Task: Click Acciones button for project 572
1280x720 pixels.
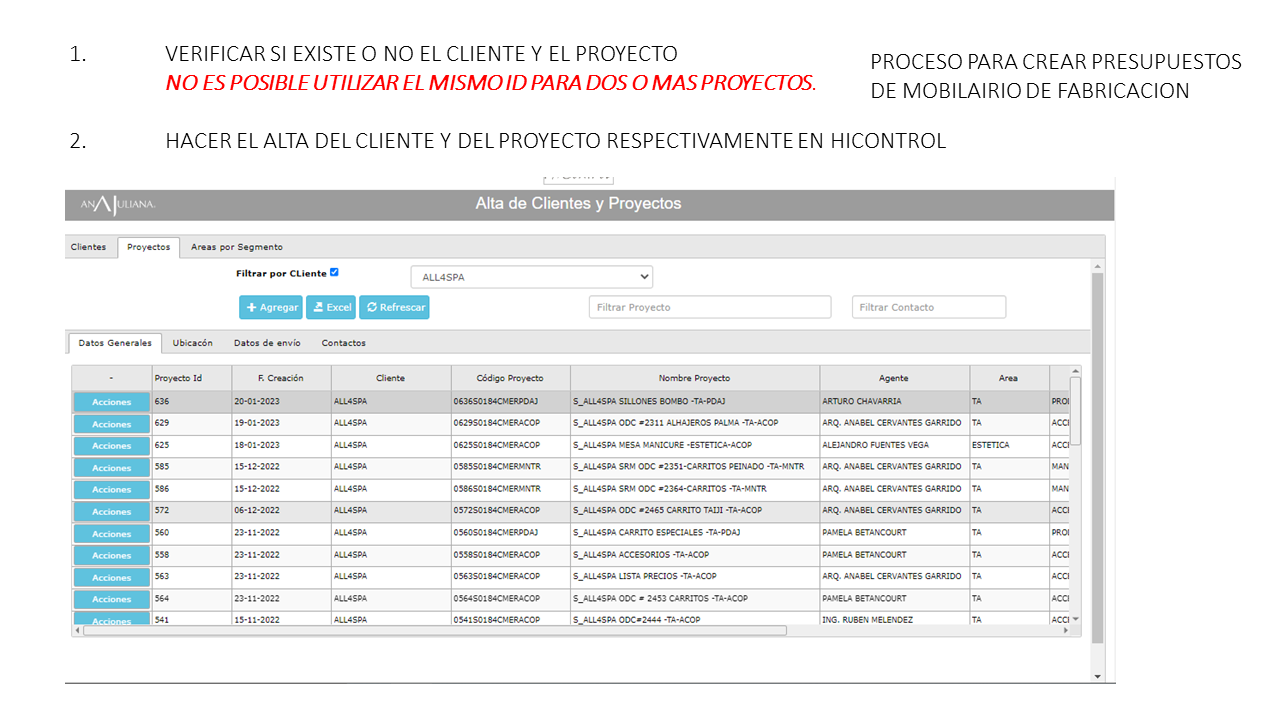Action: [x=112, y=512]
